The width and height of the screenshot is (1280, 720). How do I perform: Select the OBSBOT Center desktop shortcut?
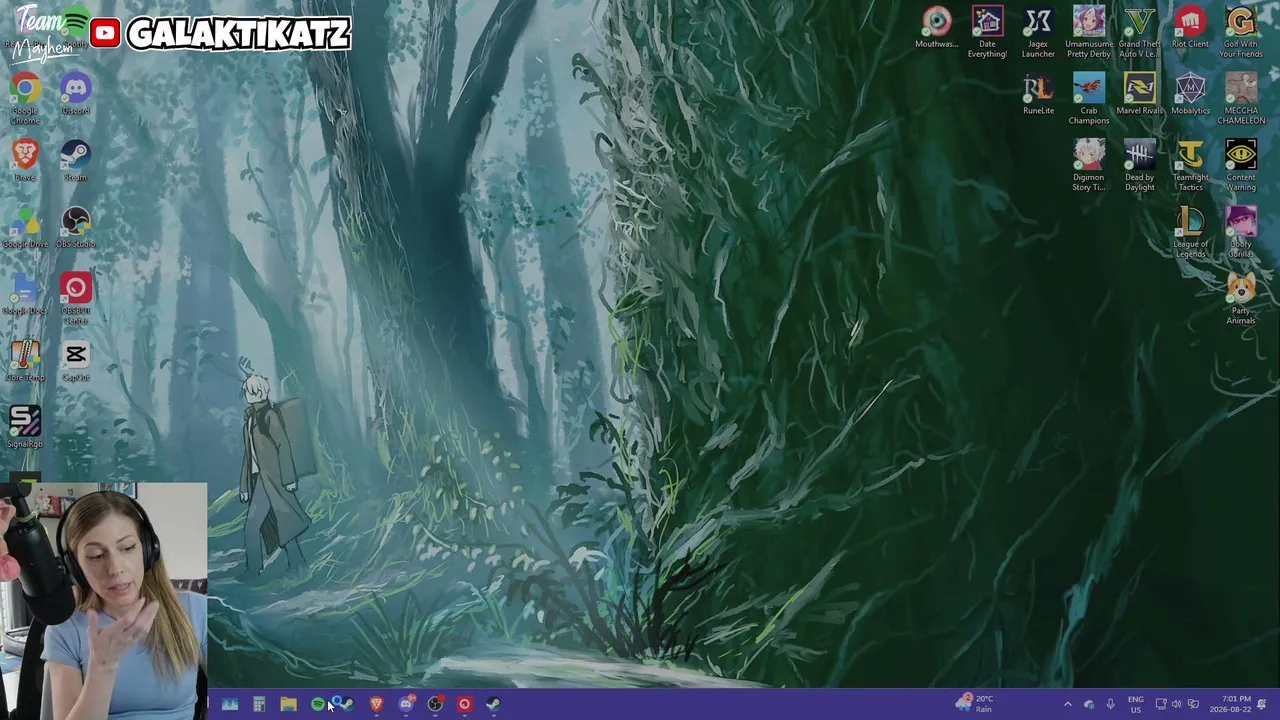pyautogui.click(x=76, y=299)
